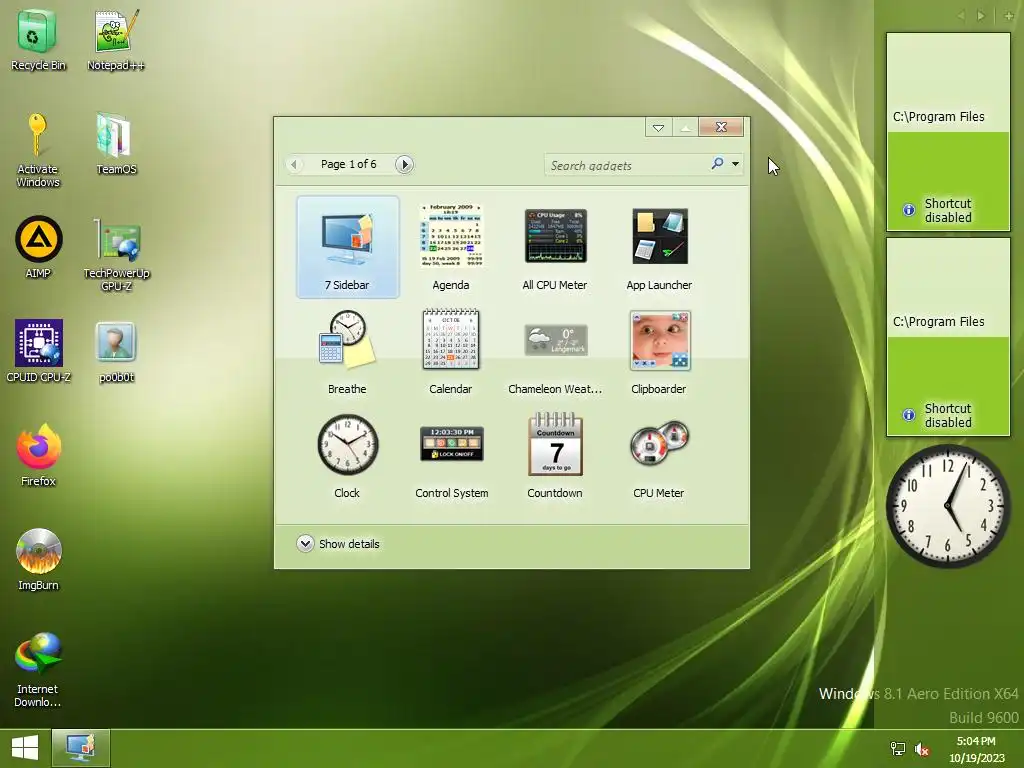Screen dimensions: 1024x768
Task: Select the Clock gadget in gallery
Action: click(347, 455)
